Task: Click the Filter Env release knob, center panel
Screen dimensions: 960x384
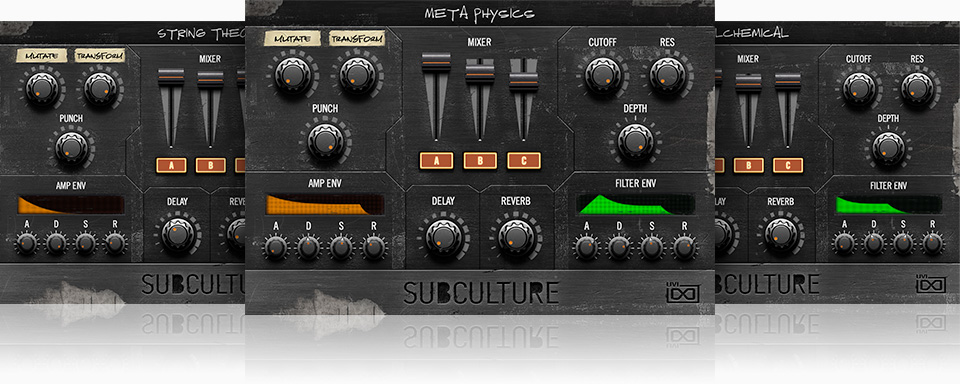Action: [684, 247]
